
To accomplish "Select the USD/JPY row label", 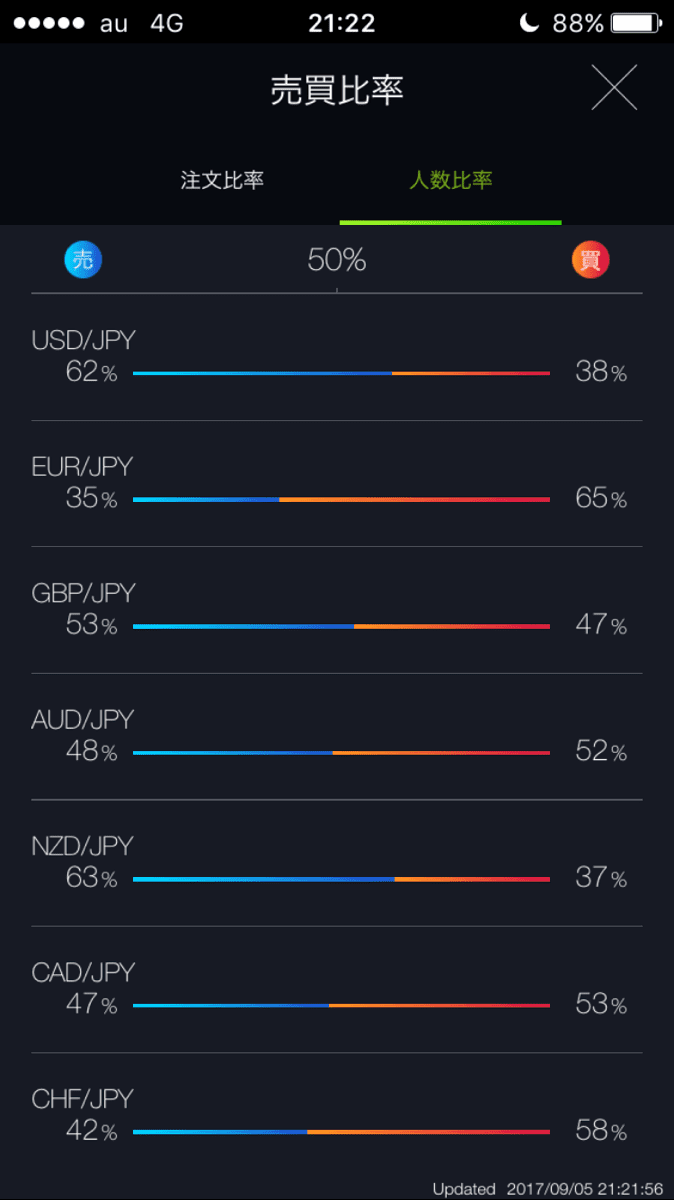I will tap(83, 340).
